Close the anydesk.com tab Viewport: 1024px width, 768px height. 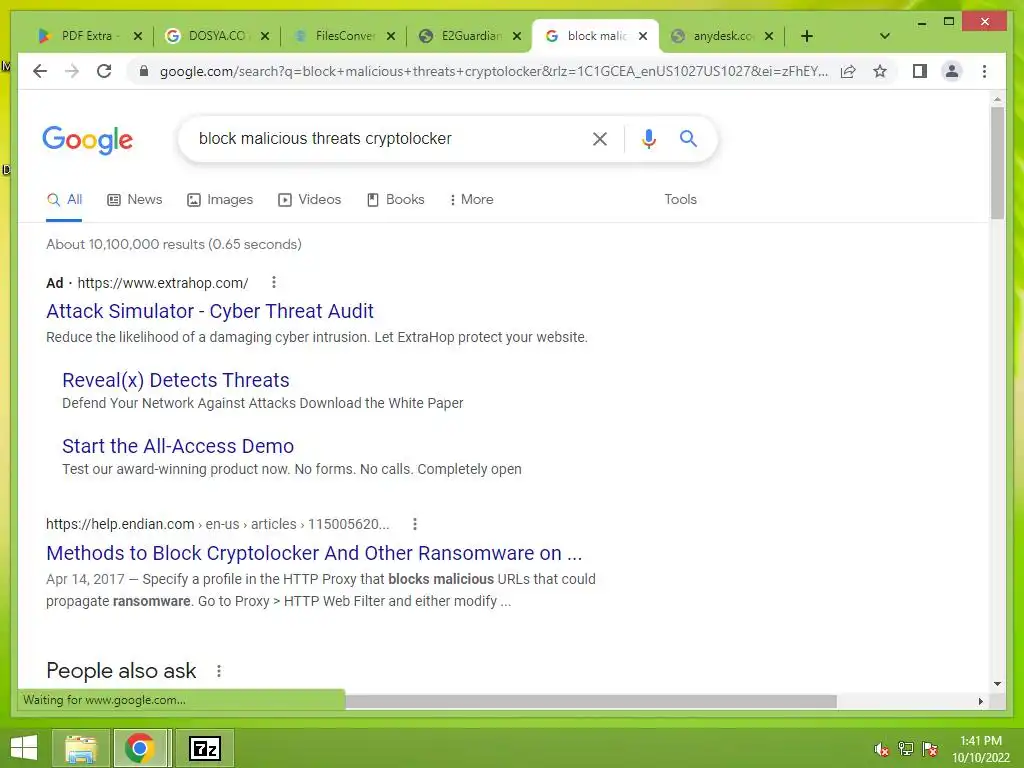click(x=769, y=36)
